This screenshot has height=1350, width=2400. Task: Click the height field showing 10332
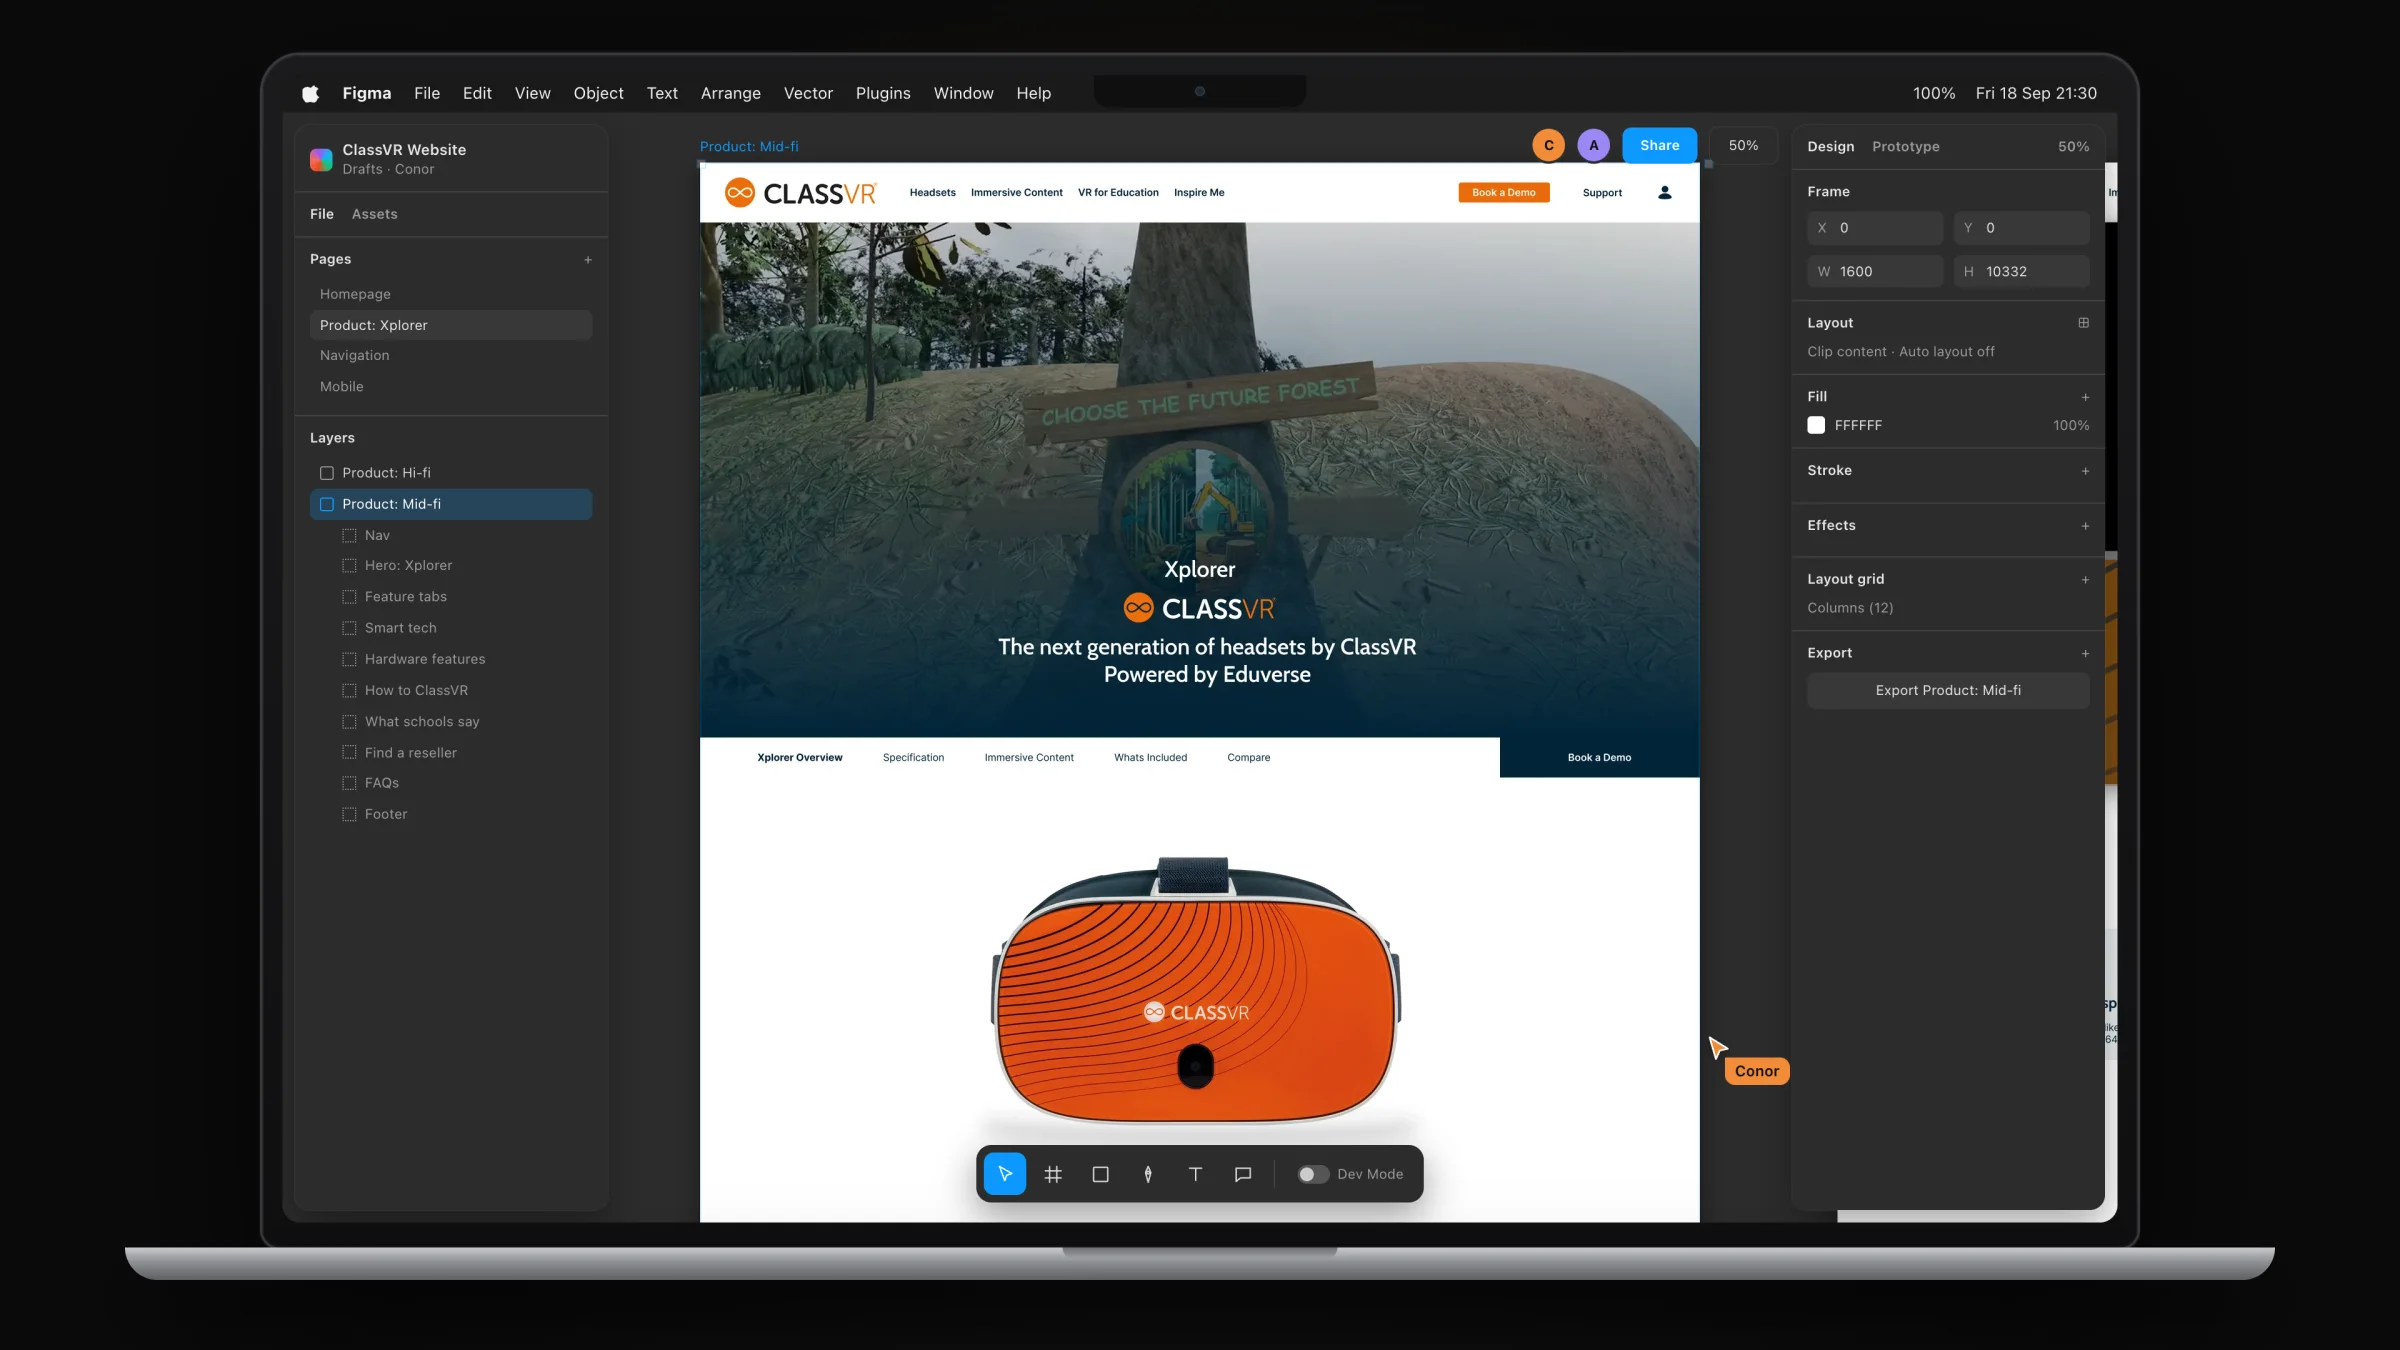2021,272
